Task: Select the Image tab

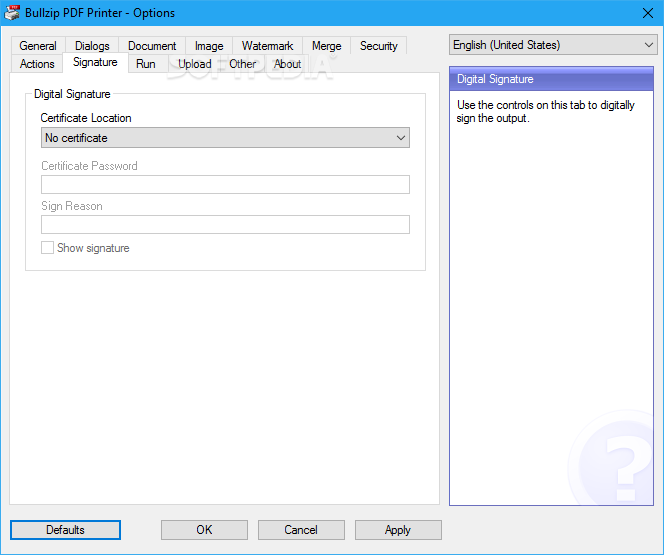Action: (209, 46)
